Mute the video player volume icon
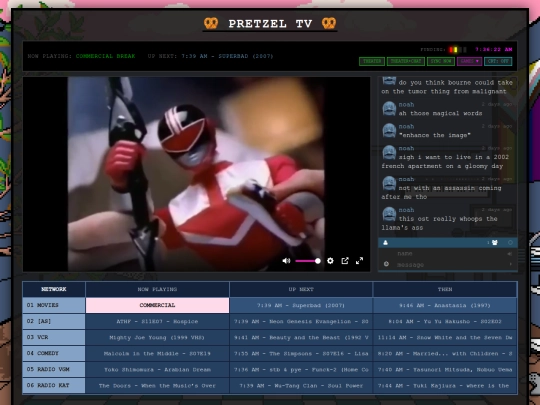Screen dimensions: 540x405 286,261
